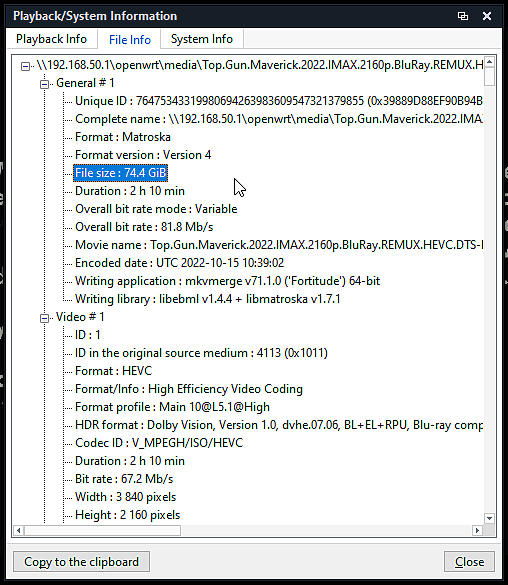Viewport: 508px width, 585px height.
Task: Select the Video 'Duration : 2 h 10 min' row
Action: pyautogui.click(x=130, y=461)
